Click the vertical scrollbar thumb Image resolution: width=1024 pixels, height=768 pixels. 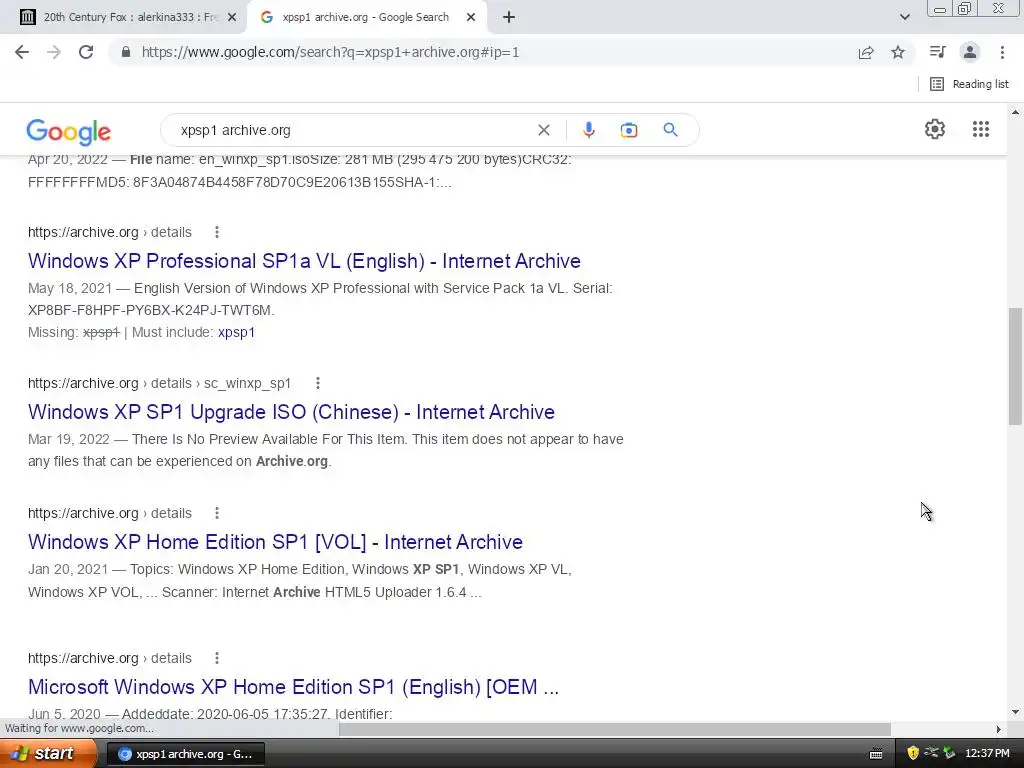point(1015,366)
